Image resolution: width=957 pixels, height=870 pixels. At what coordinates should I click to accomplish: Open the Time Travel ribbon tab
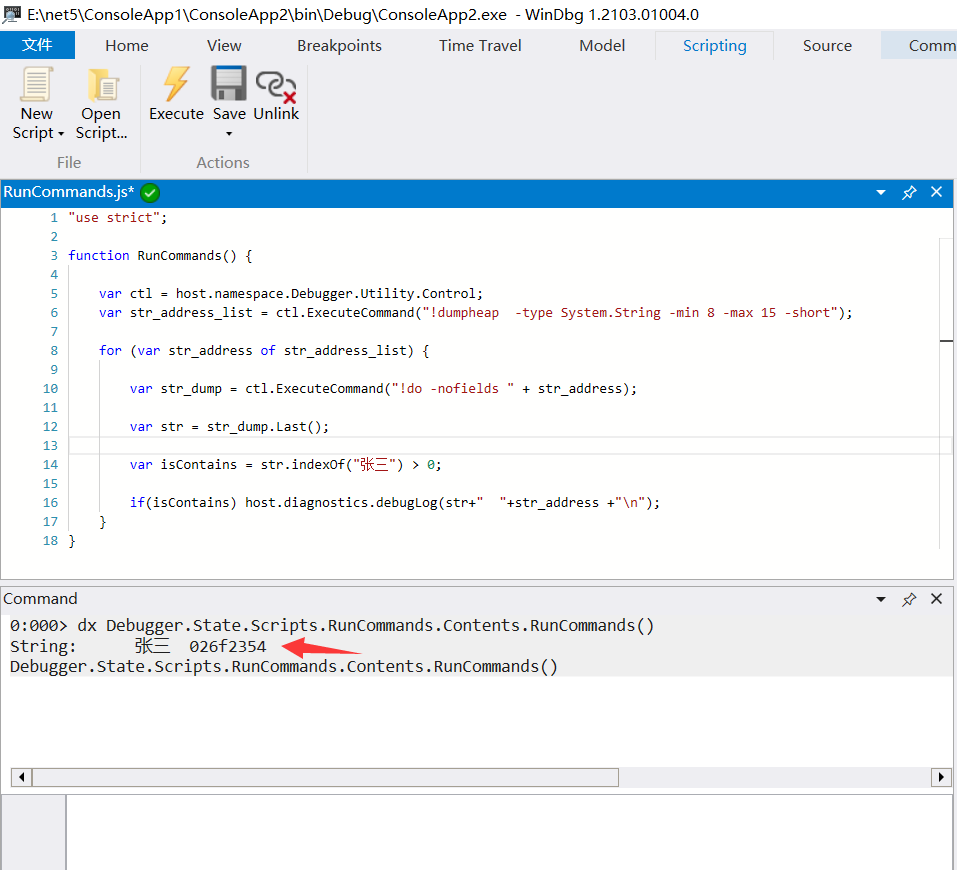point(480,45)
